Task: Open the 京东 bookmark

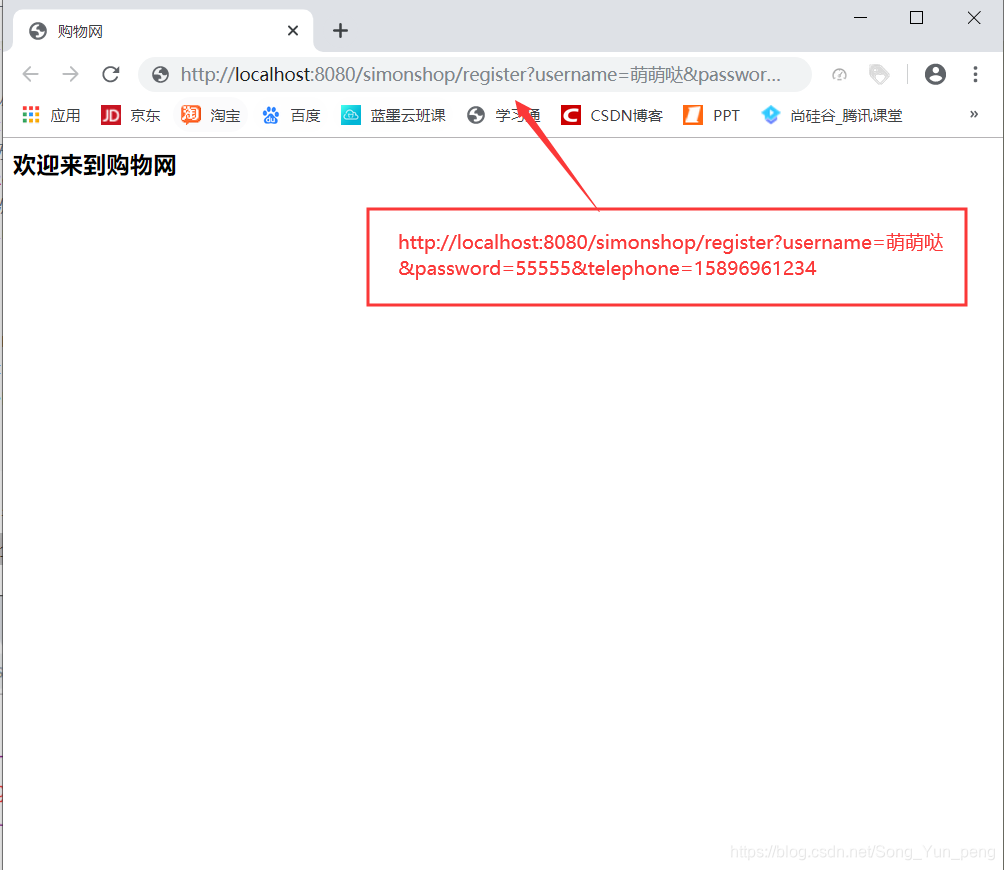Action: [131, 115]
